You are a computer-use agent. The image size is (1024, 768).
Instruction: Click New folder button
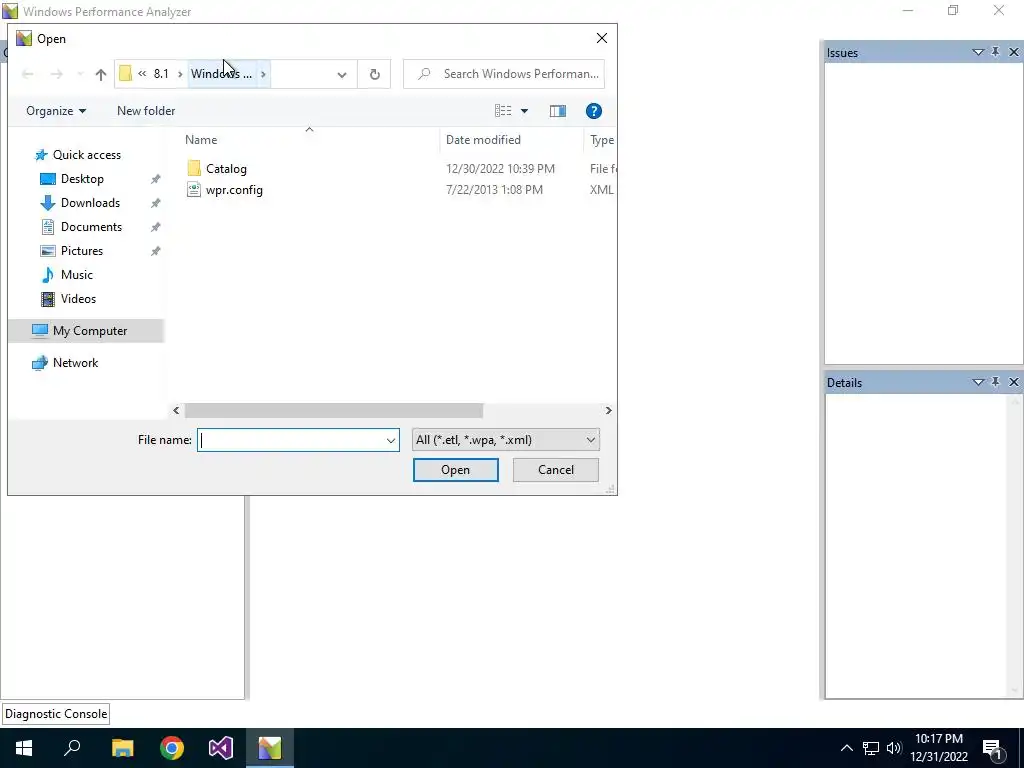pyautogui.click(x=146, y=111)
